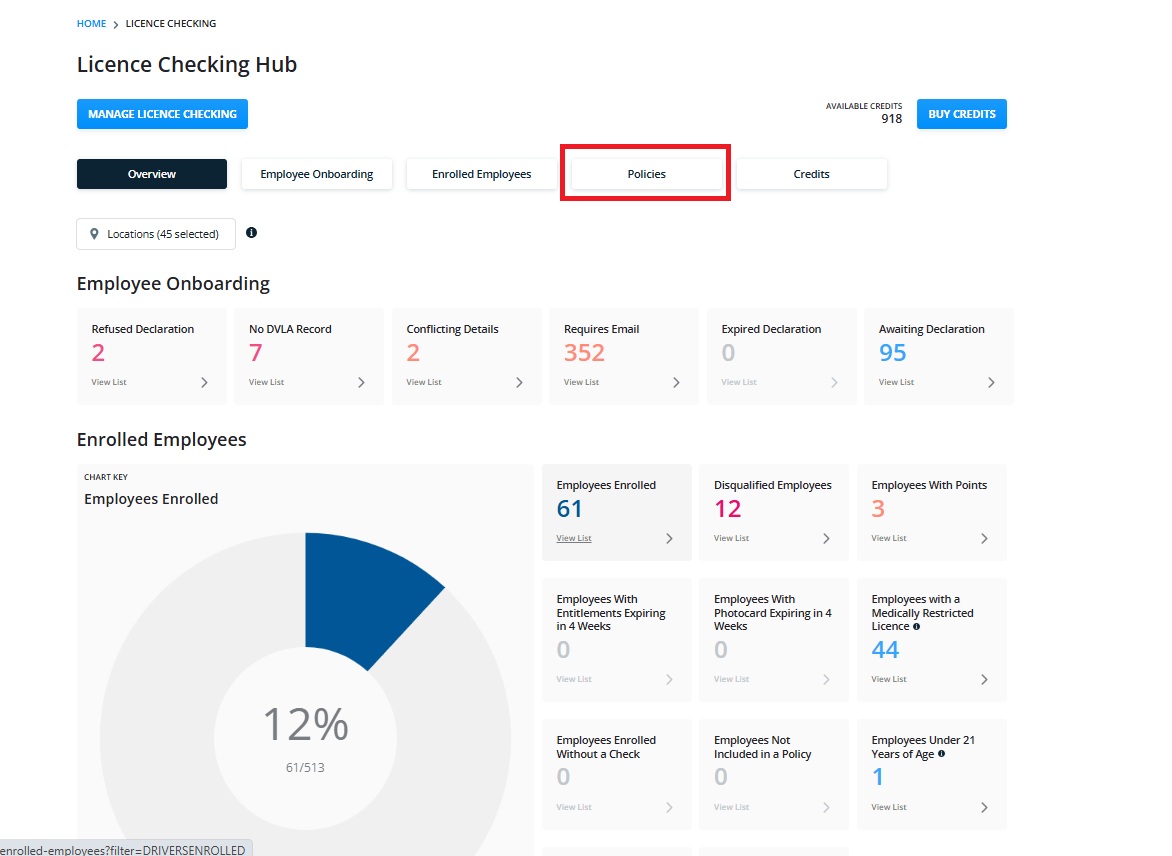1172x856 pixels.
Task: Go to HOME in the breadcrumb
Action: (91, 24)
